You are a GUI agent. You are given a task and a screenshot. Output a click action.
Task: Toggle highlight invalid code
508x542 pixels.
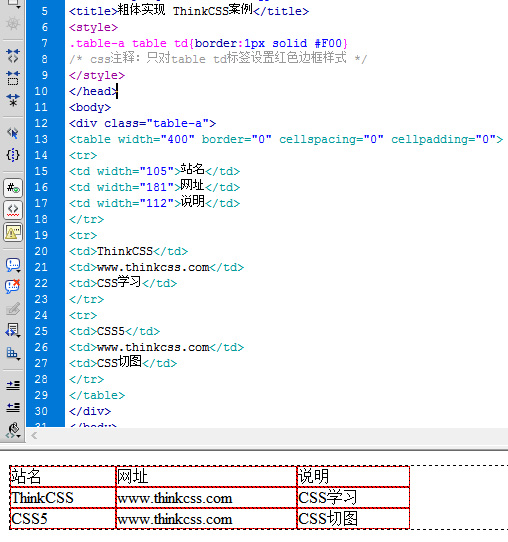[x=13, y=210]
